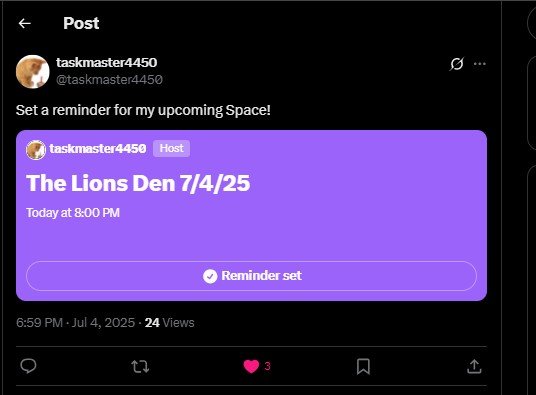Reply to the post using comment icon
The image size is (536, 395).
click(28, 366)
